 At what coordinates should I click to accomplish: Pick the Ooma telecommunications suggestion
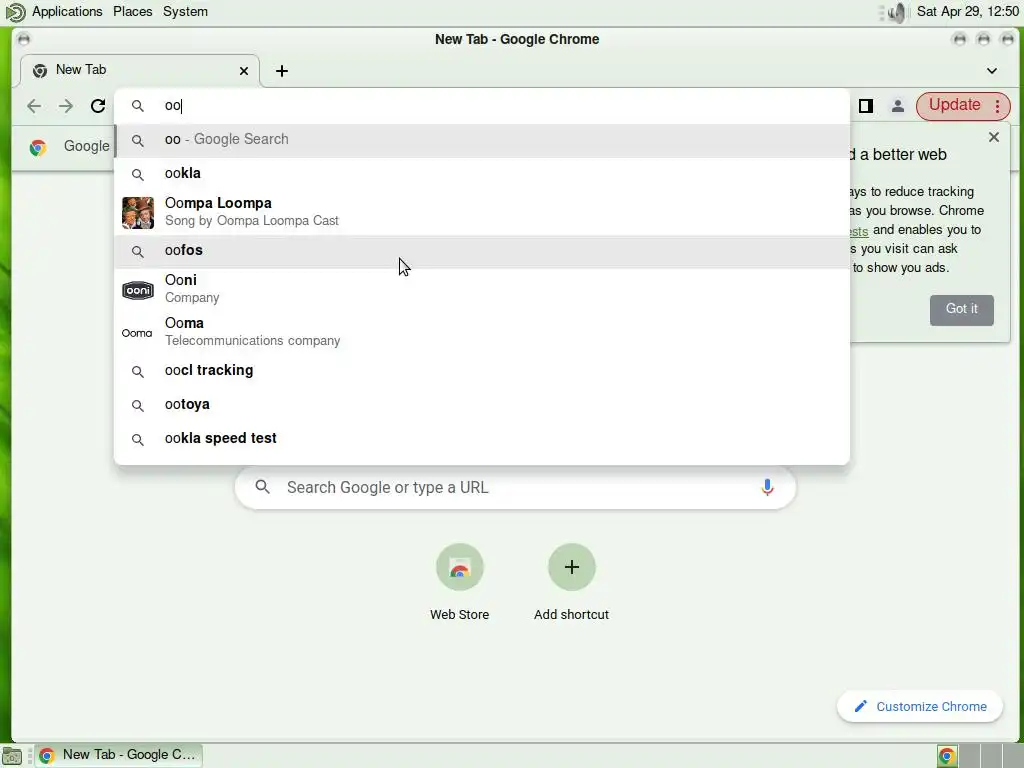tap(482, 332)
